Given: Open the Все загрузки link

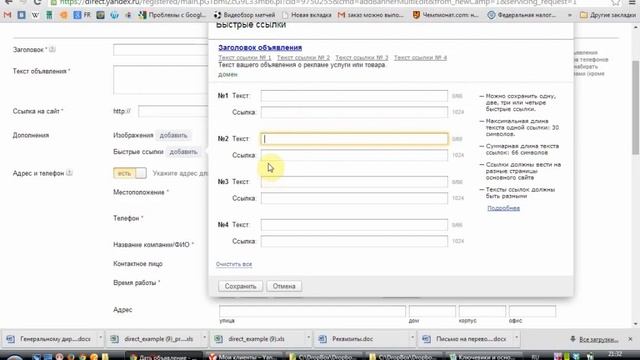Looking at the screenshot, I should [x=598, y=339].
